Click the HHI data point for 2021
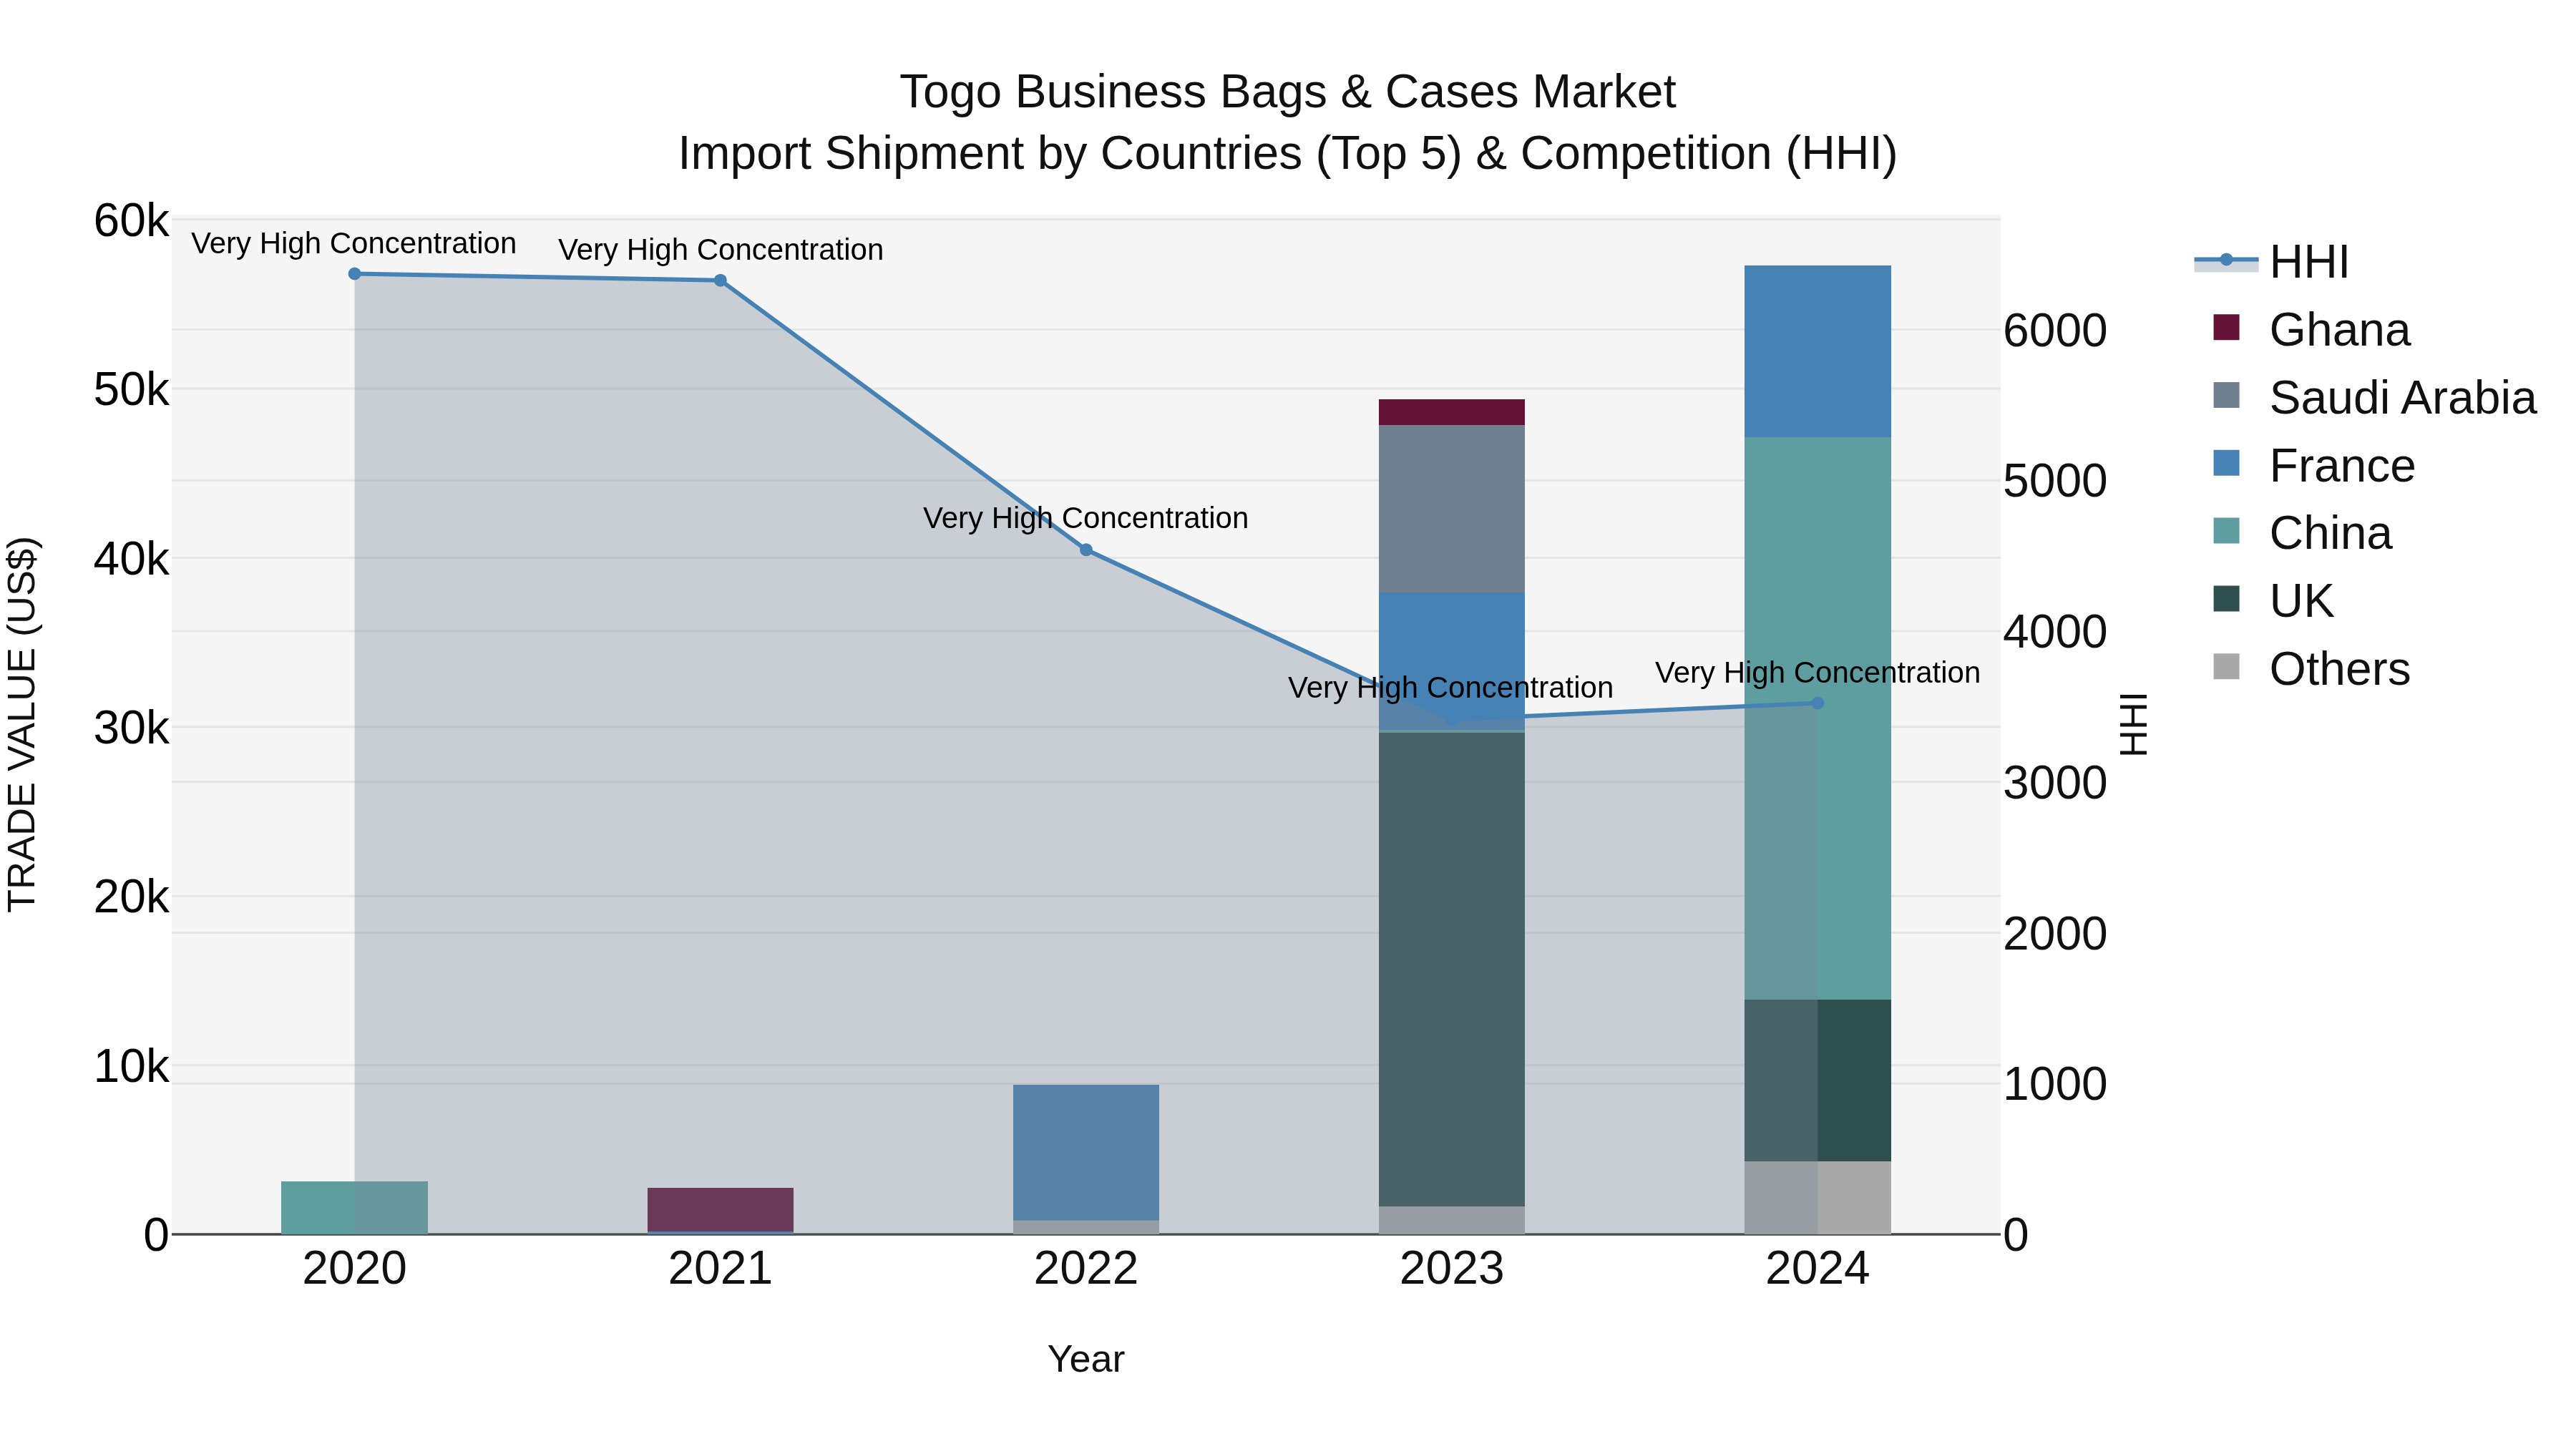This screenshot has width=2576, height=1449. [720, 281]
